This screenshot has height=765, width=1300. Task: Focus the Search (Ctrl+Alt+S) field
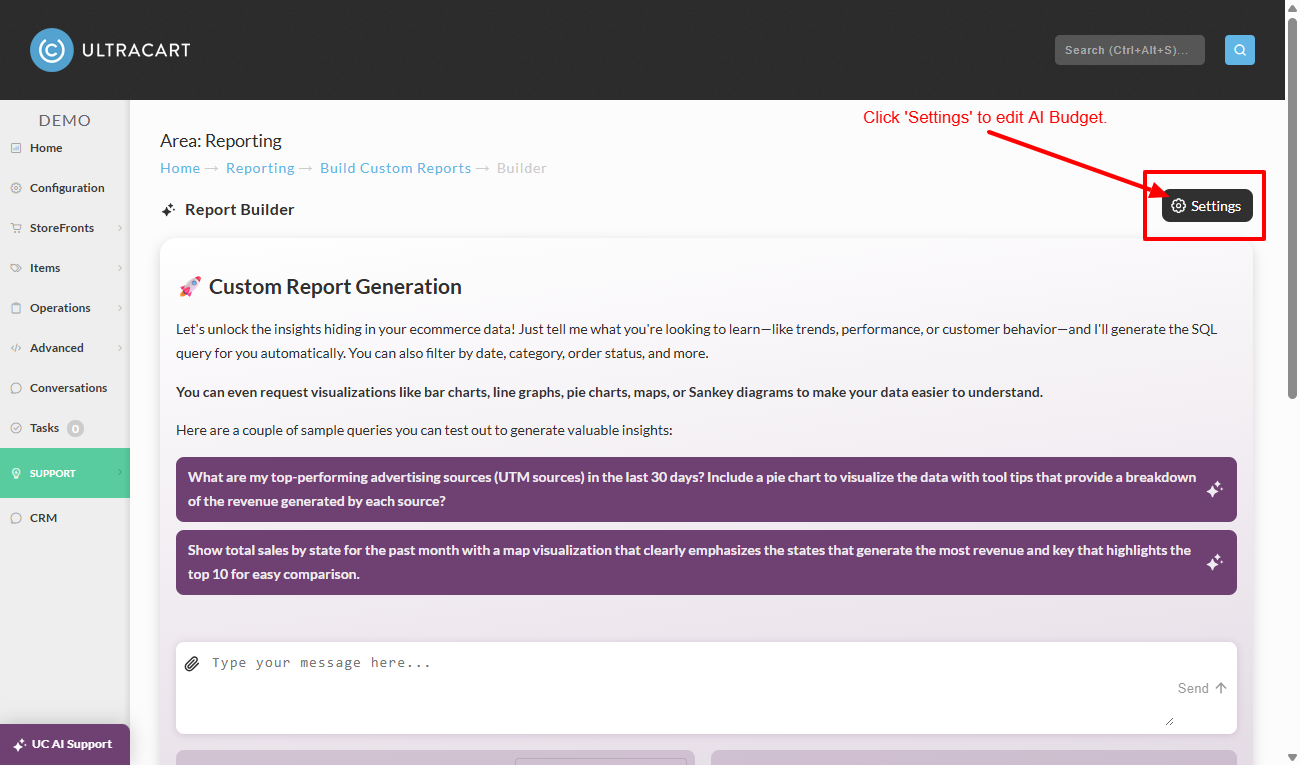click(x=1130, y=50)
